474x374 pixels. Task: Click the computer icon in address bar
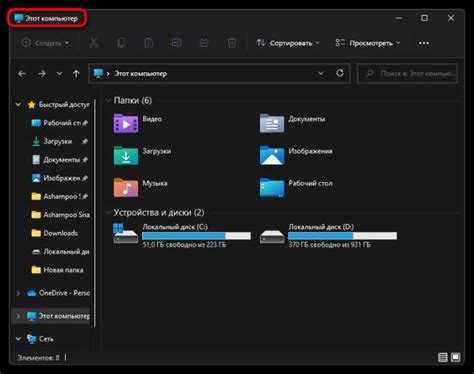click(98, 73)
